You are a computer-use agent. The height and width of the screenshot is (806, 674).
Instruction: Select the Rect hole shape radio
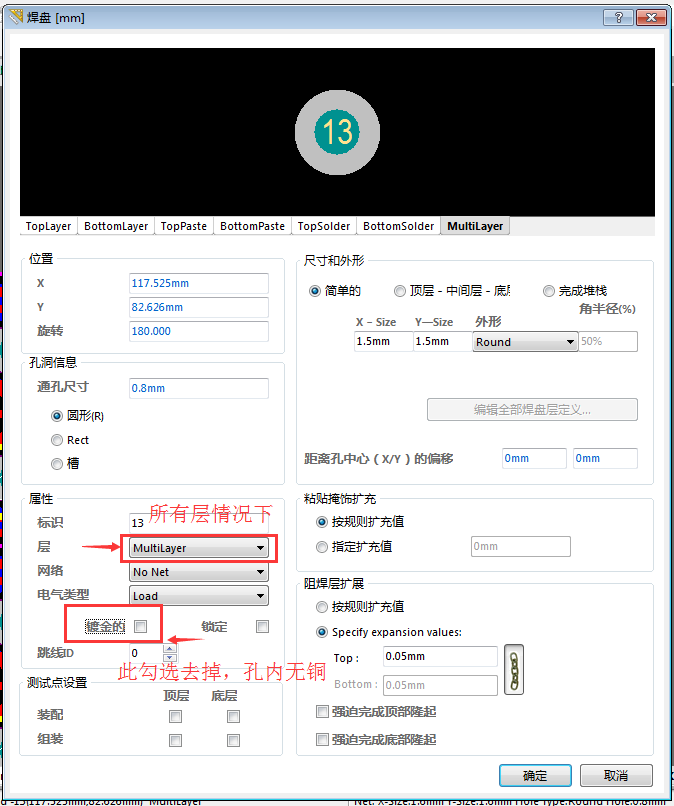pyautogui.click(x=57, y=440)
